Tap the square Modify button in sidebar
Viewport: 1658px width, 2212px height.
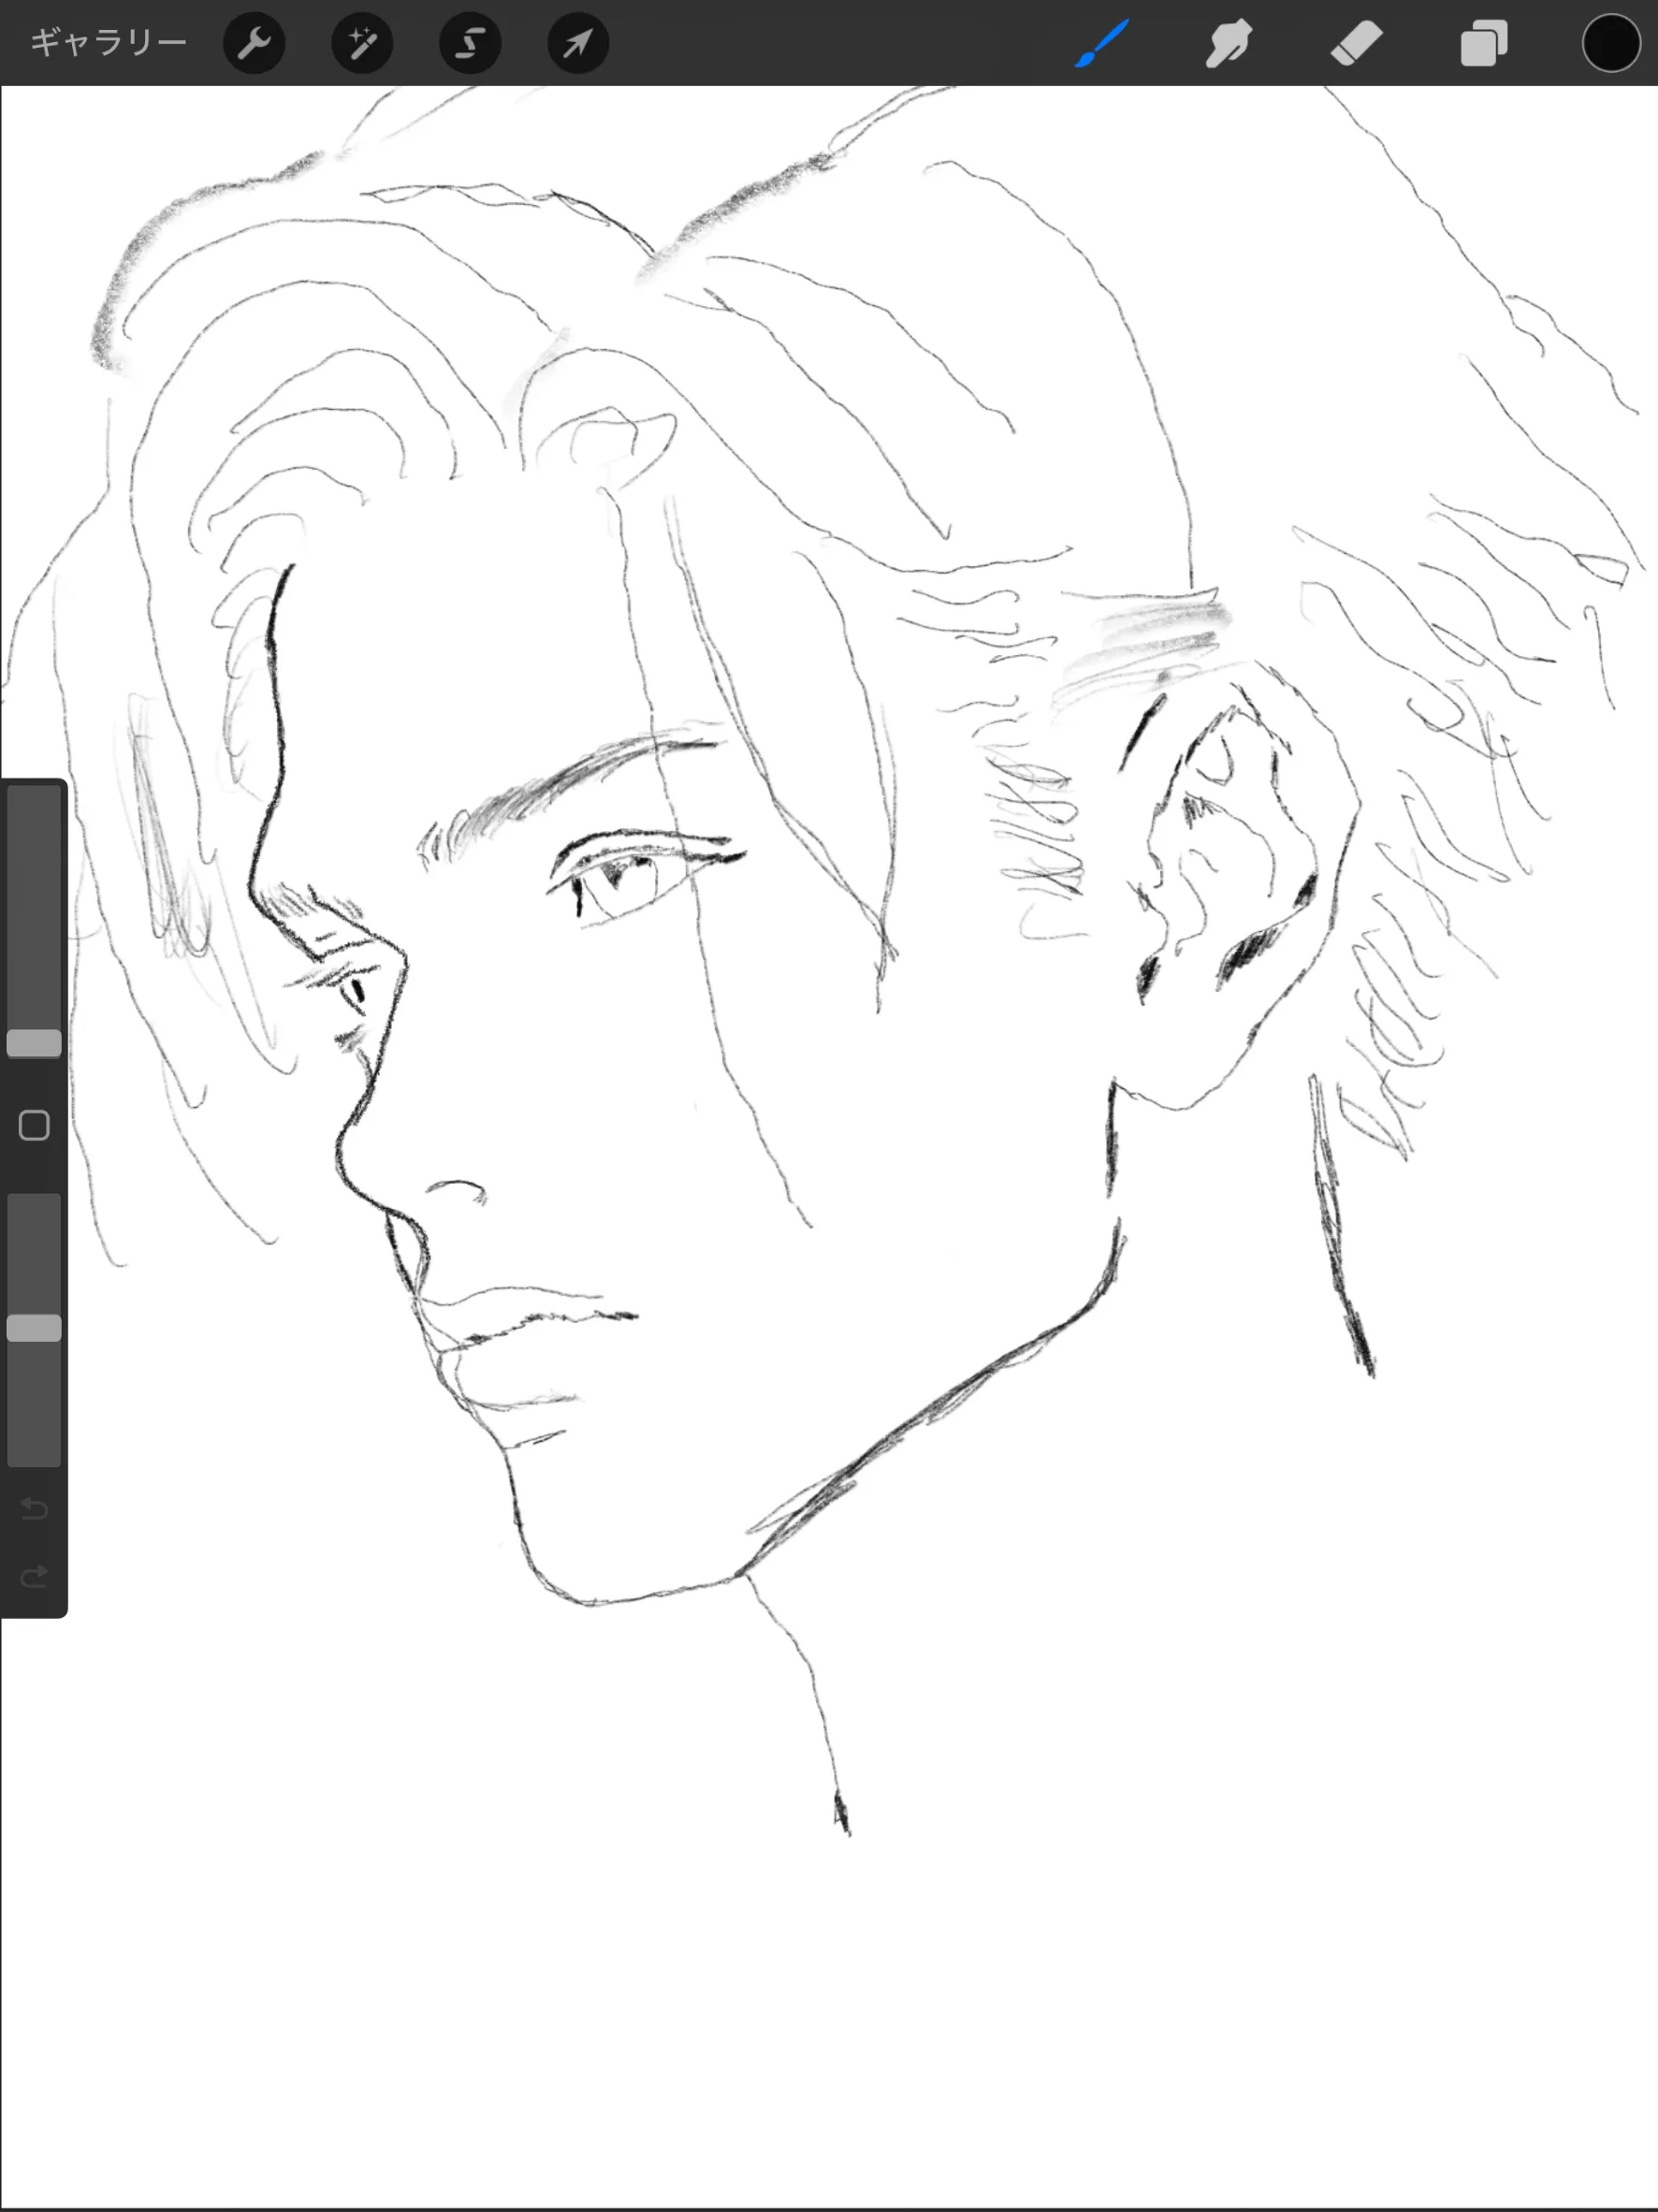(34, 1125)
